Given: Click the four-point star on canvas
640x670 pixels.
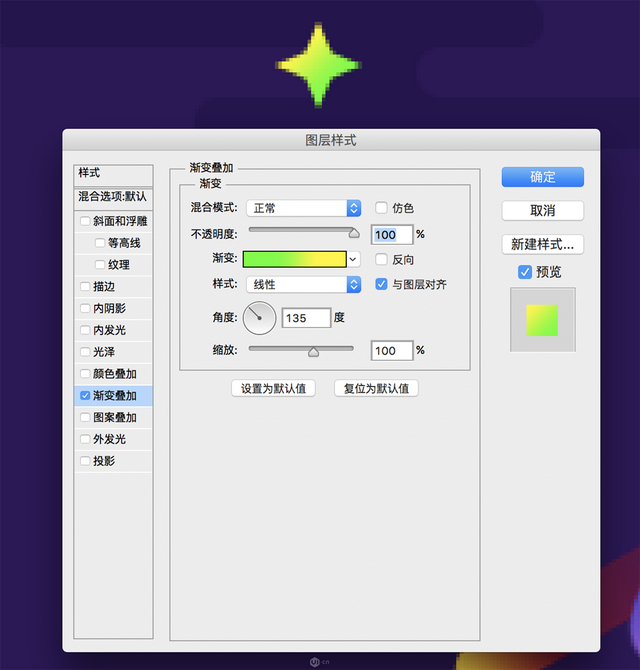Looking at the screenshot, I should click(318, 65).
